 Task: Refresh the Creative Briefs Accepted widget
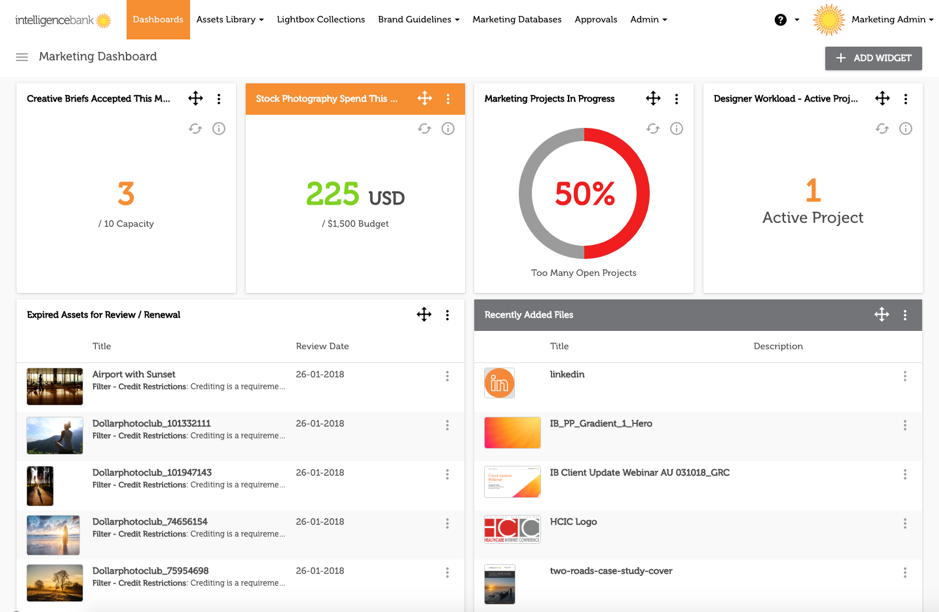point(195,129)
